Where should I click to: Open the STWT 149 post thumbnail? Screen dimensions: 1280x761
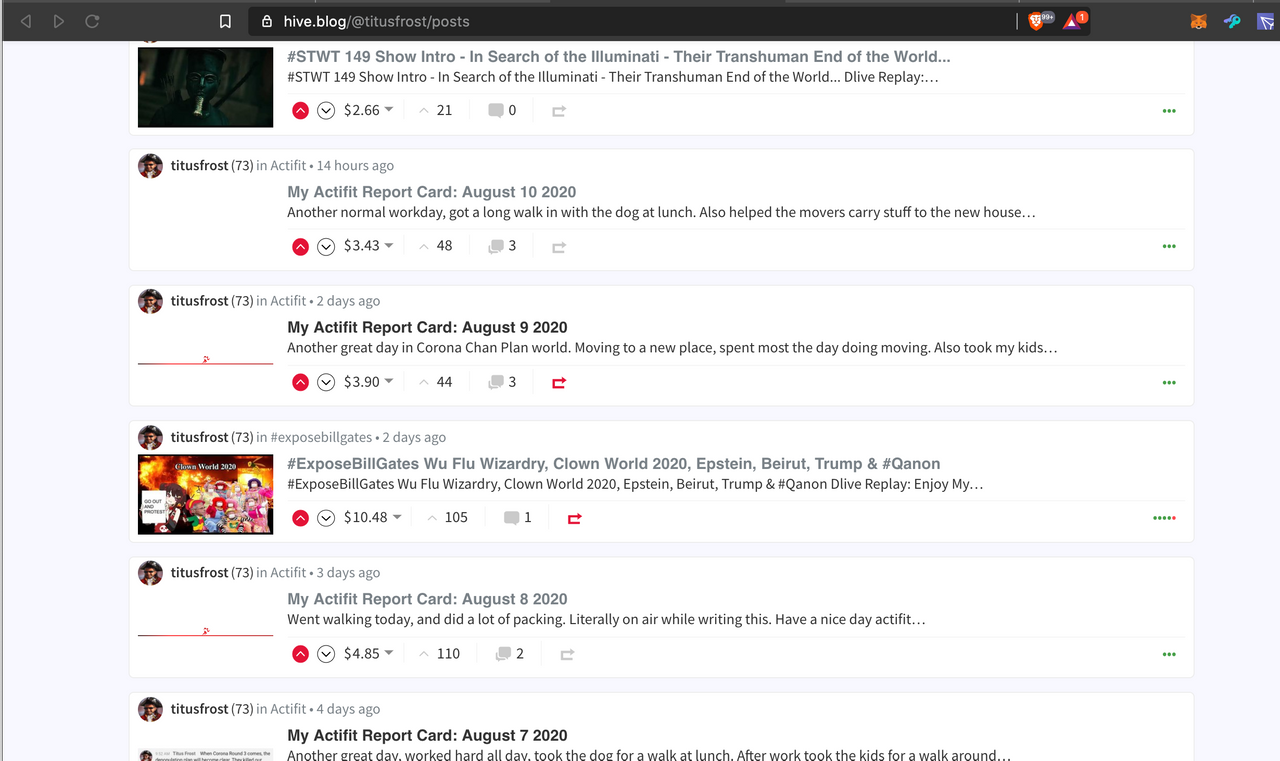tap(205, 87)
